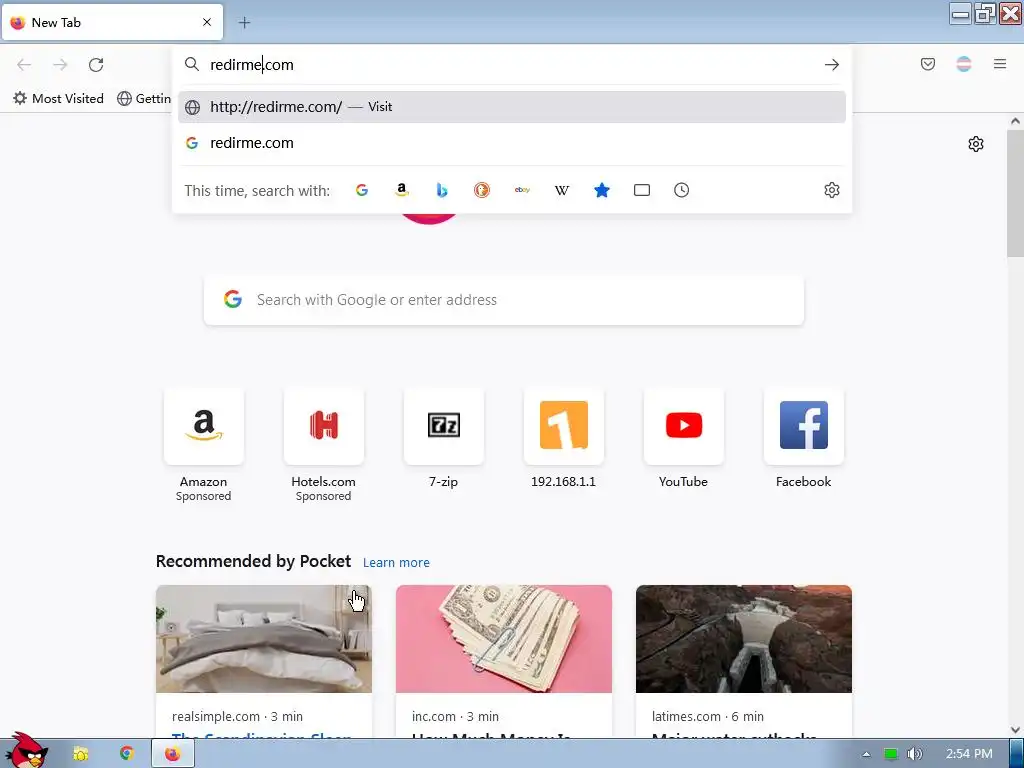Open the Firefox account avatar icon
The height and width of the screenshot is (768, 1024).
click(x=963, y=64)
